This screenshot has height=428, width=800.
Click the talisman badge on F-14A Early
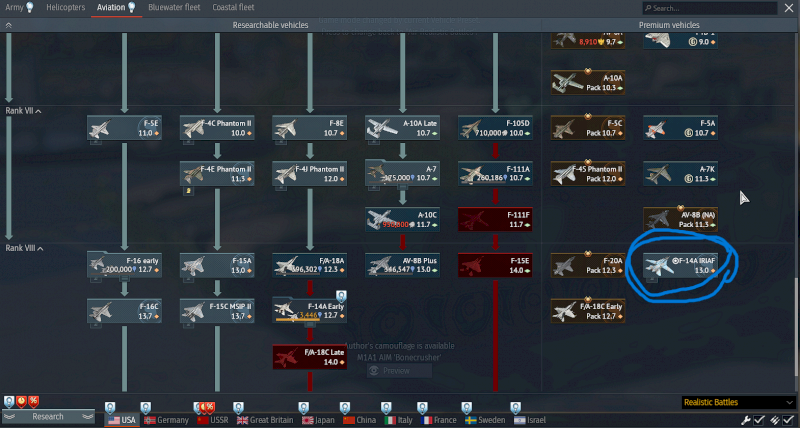coord(341,296)
